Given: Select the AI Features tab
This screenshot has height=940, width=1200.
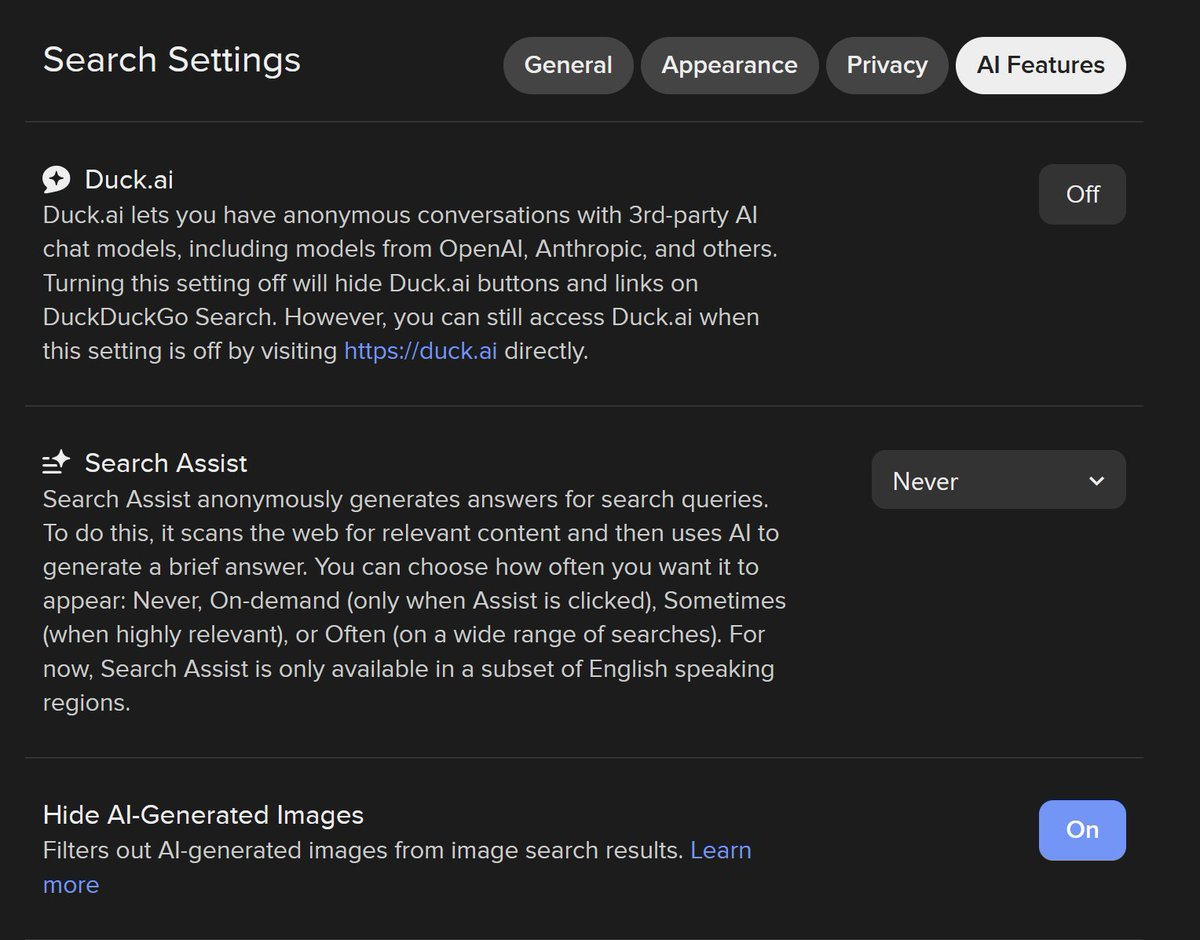Looking at the screenshot, I should [x=1040, y=66].
